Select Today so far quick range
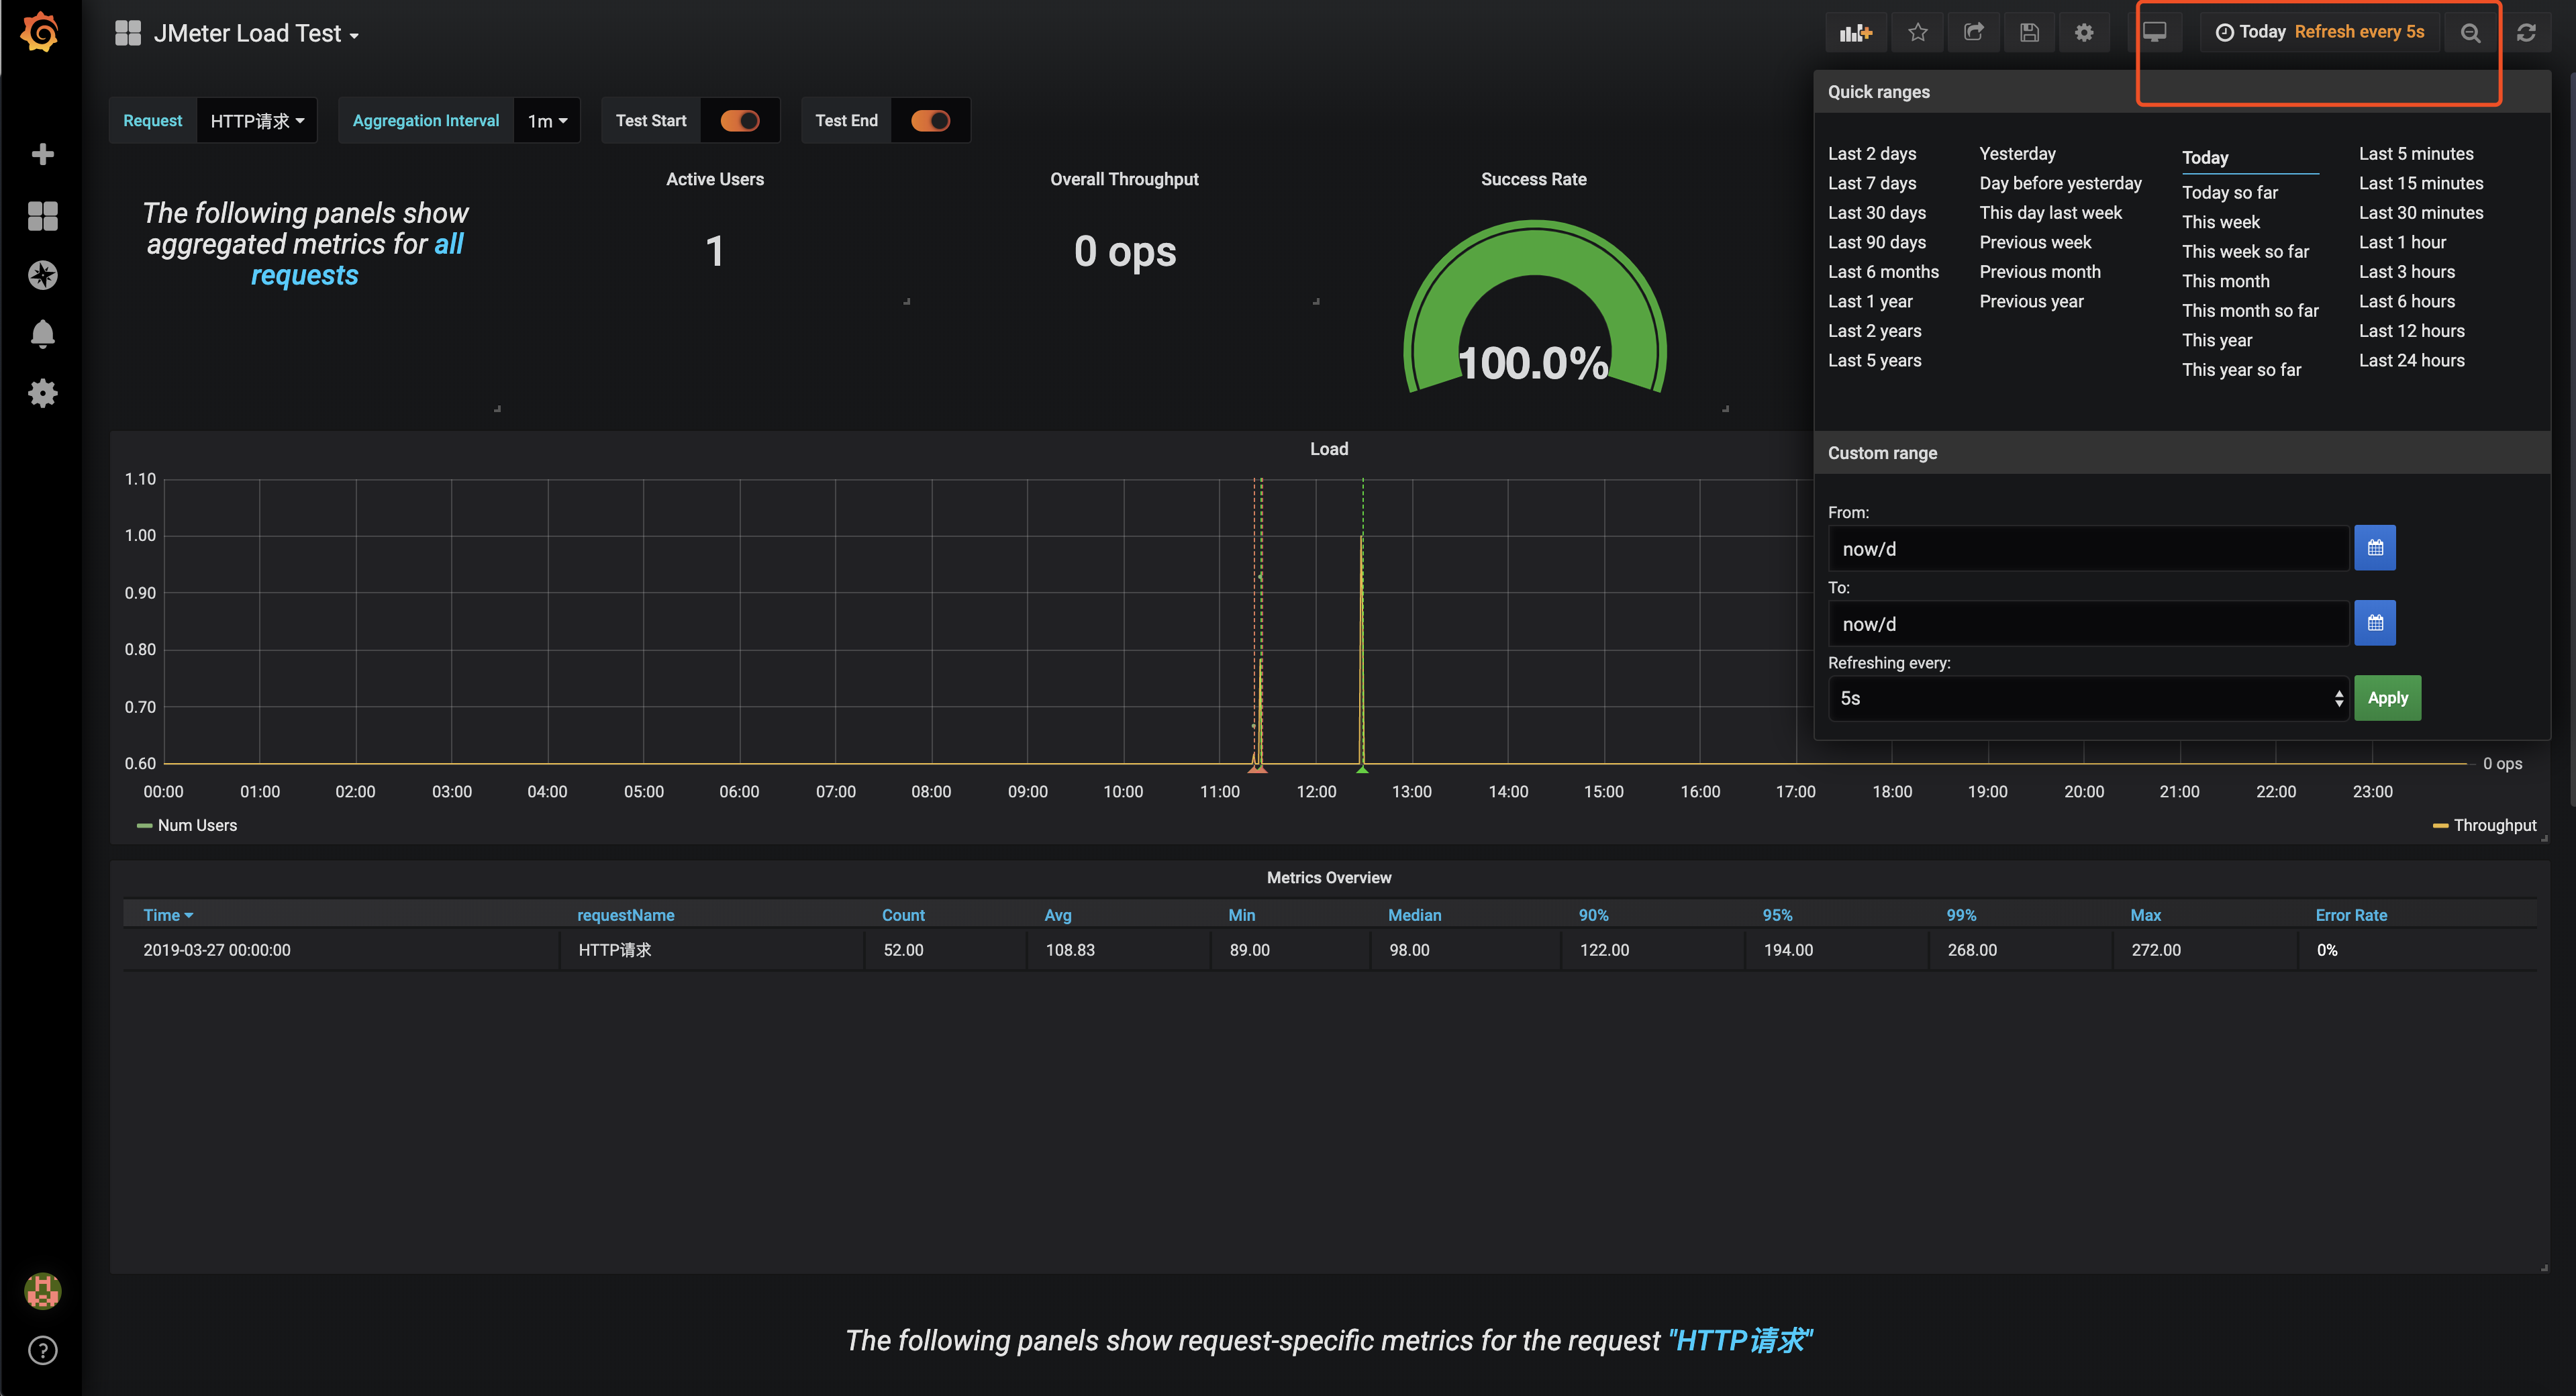The image size is (2576, 1396). 2230,192
